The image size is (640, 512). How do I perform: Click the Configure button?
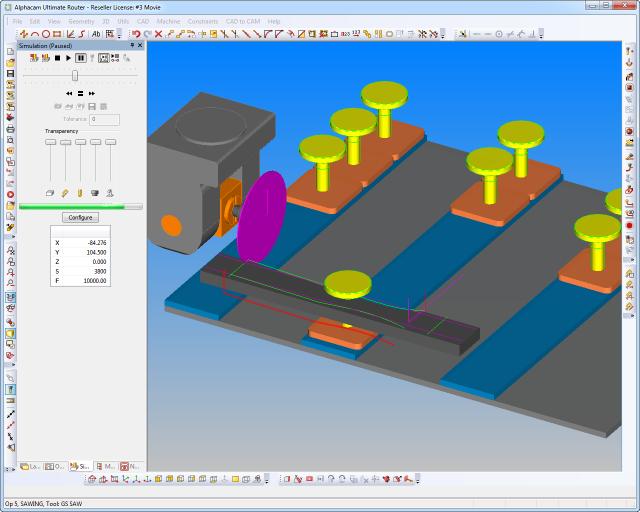80,217
